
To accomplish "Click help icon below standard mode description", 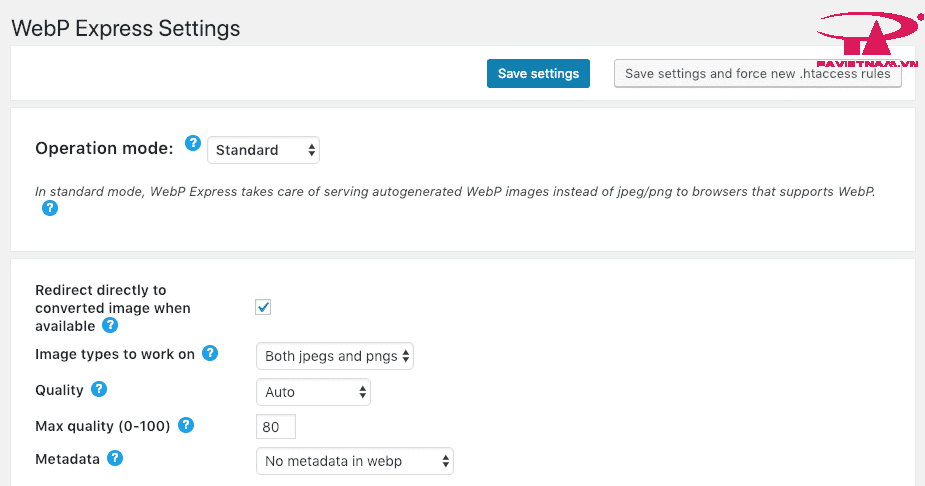I will point(50,208).
